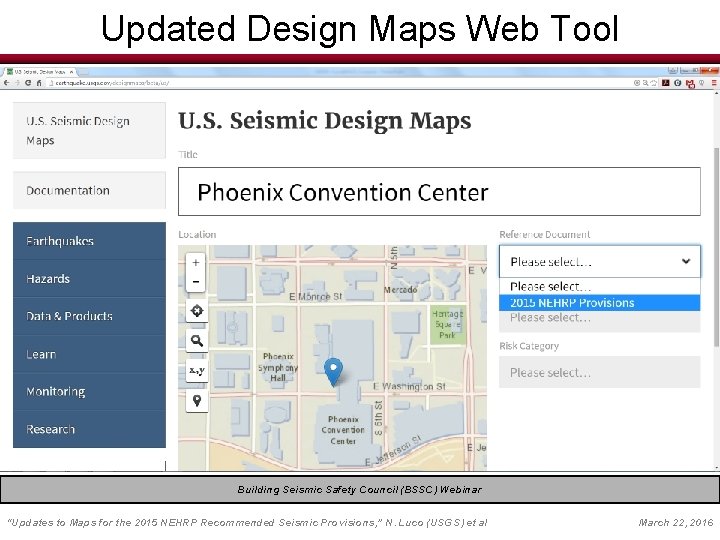This screenshot has width=720, height=540.
Task: Click E Monroe St map label
Action: point(315,297)
